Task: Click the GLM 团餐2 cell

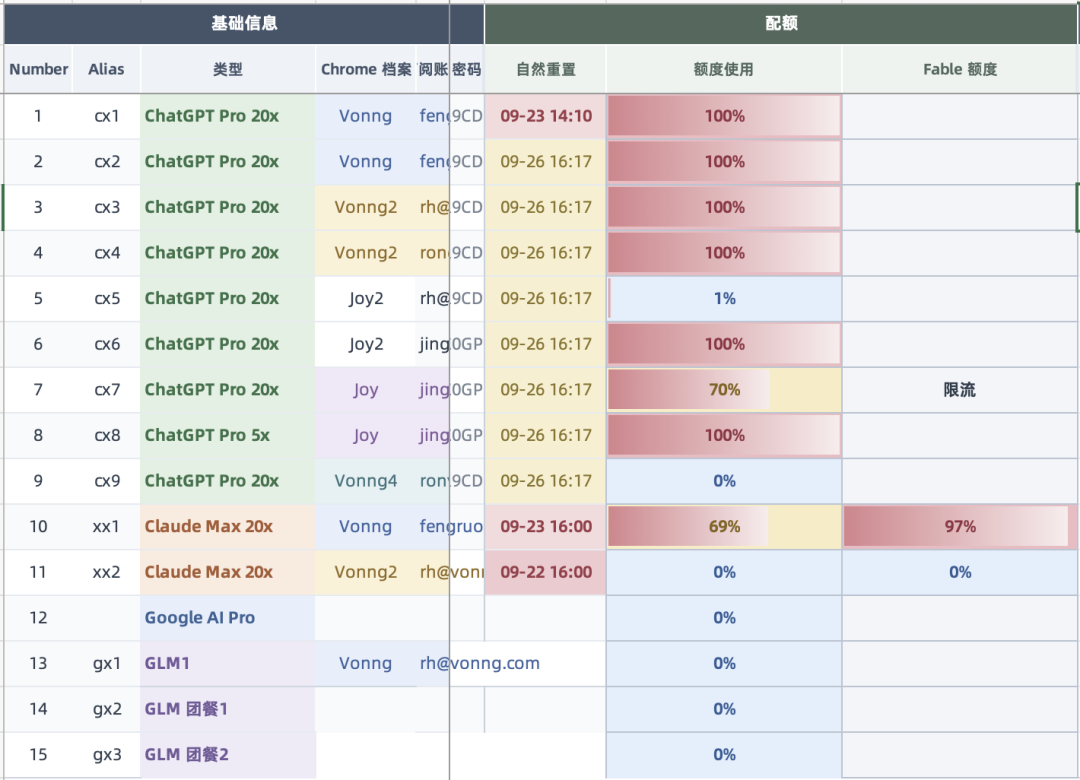Action: tap(228, 755)
